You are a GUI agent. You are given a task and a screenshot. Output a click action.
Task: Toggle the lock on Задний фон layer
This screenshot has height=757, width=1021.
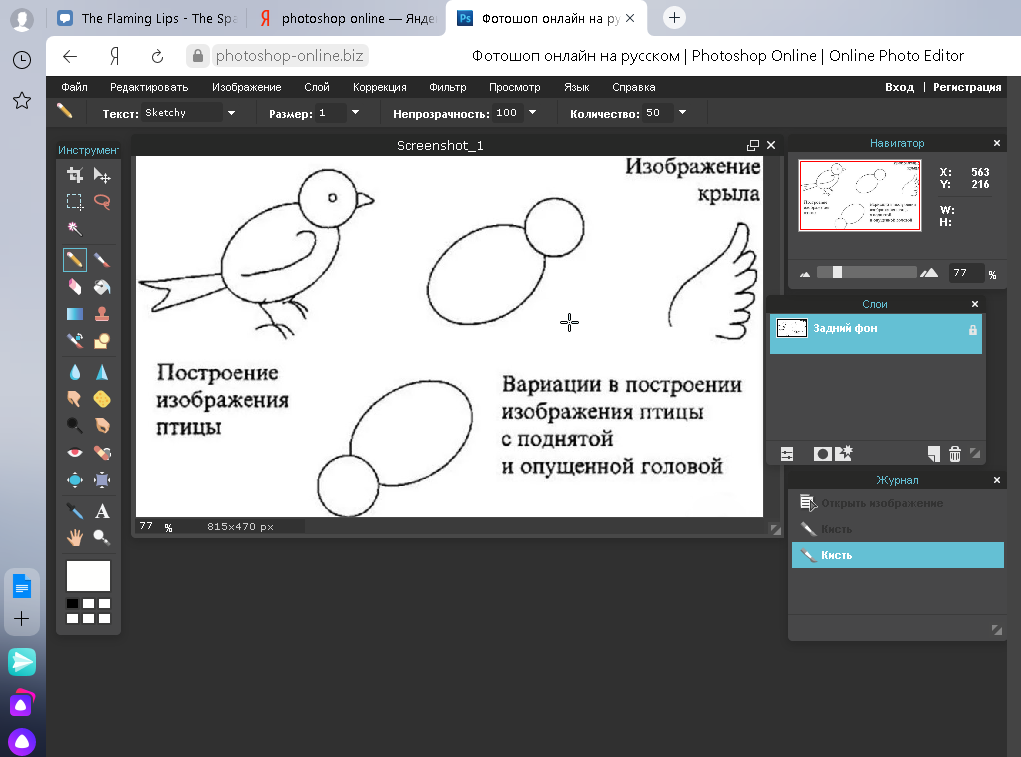(972, 329)
